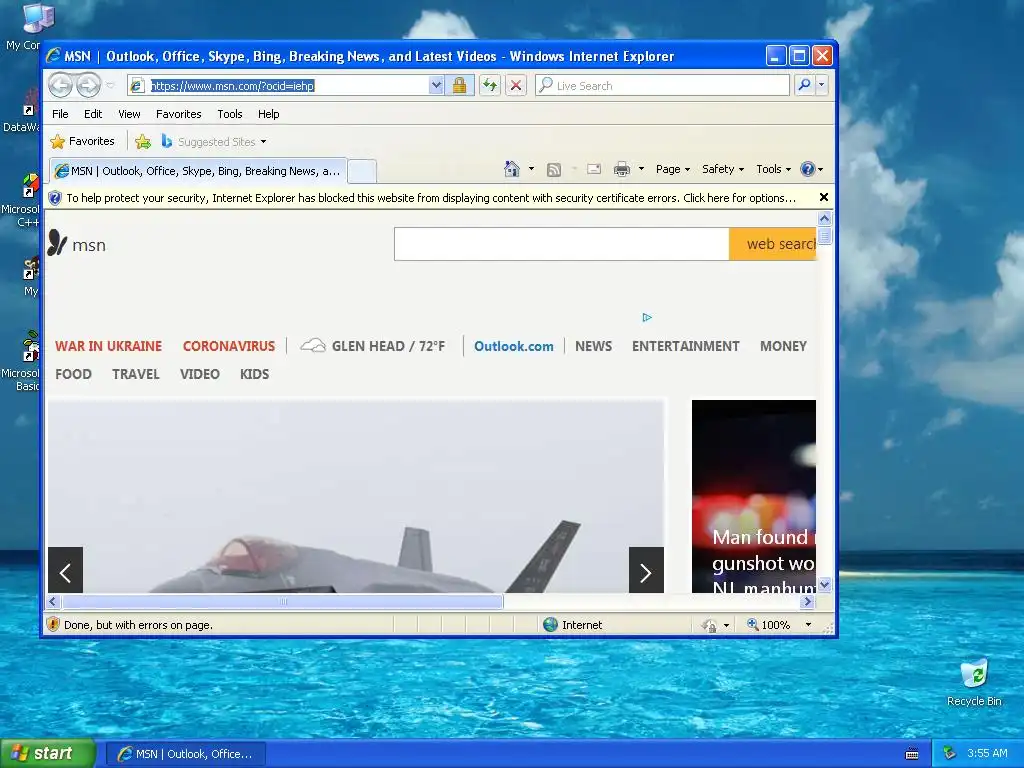Click the AdChoices triangle icon
This screenshot has height=768, width=1024.
[647, 317]
